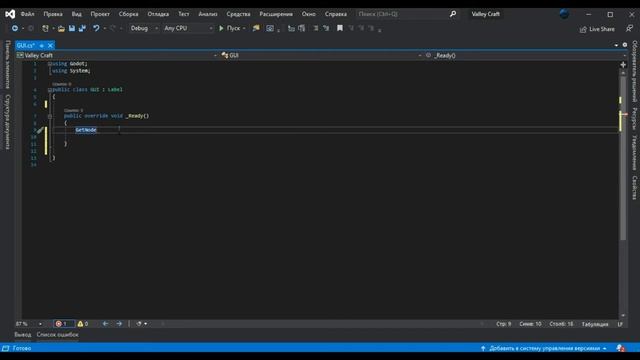Click the user account avatar
Image resolution: width=640 pixels, height=360 pixels.
click(x=564, y=14)
